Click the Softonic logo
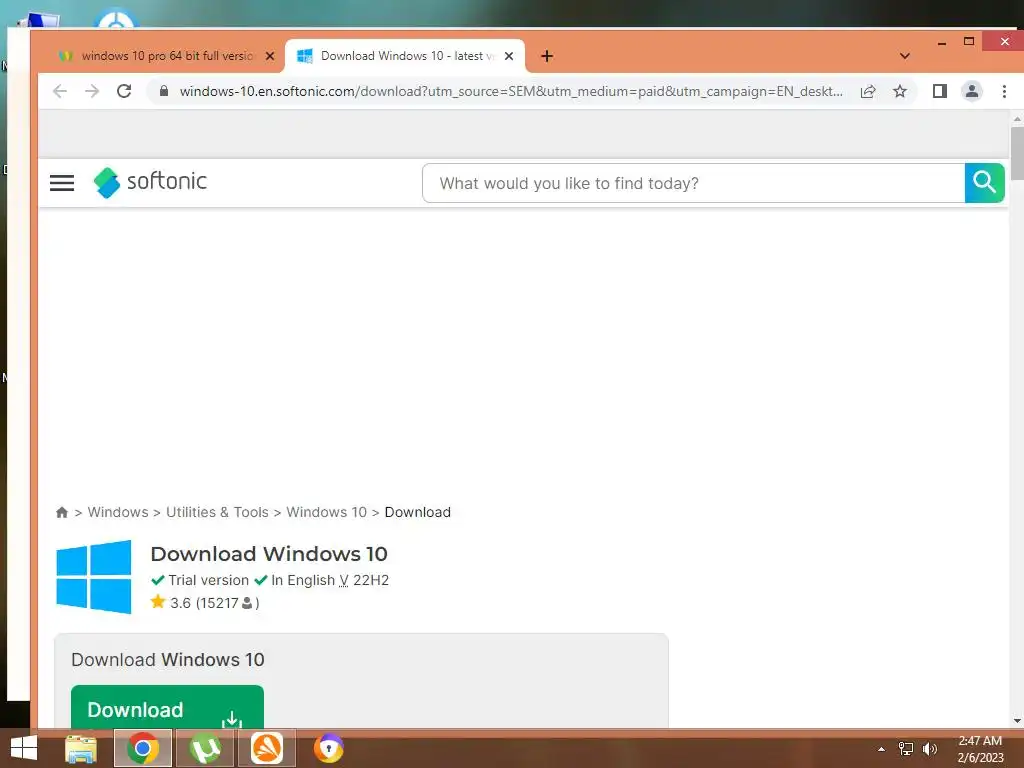 coord(150,182)
